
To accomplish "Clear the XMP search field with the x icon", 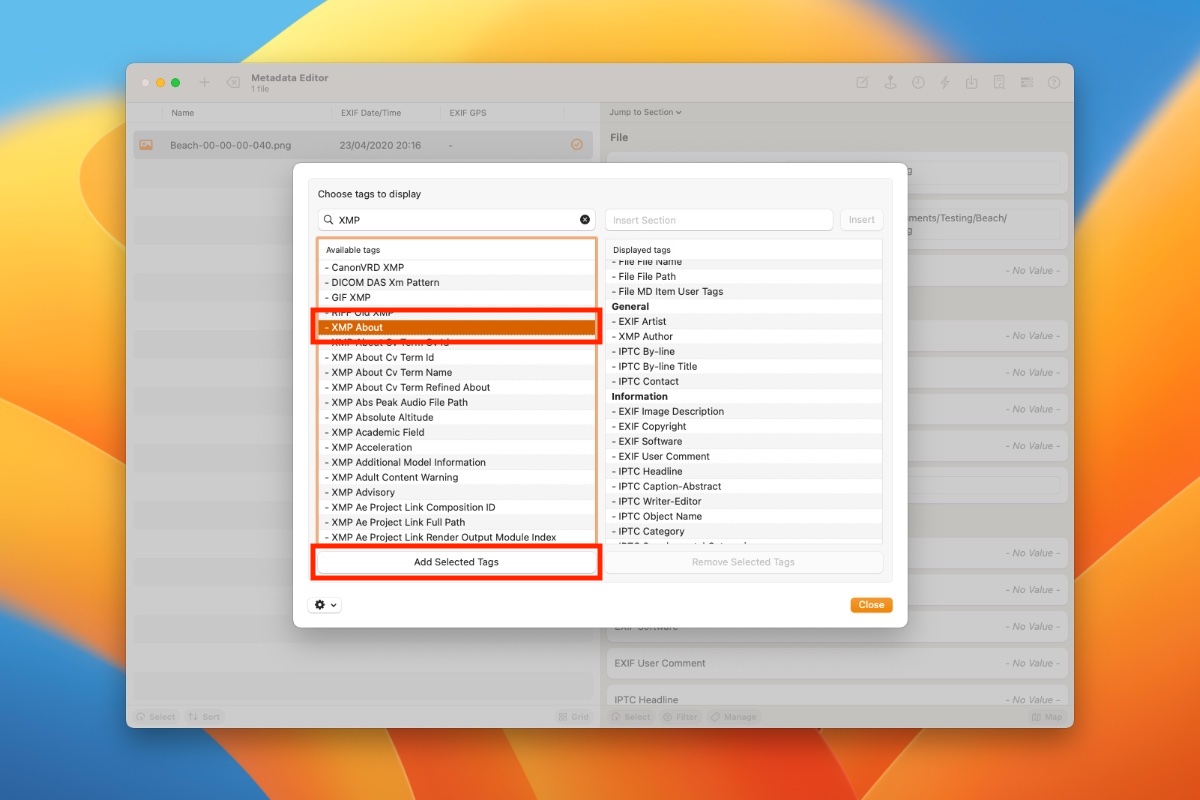I will pyautogui.click(x=585, y=220).
